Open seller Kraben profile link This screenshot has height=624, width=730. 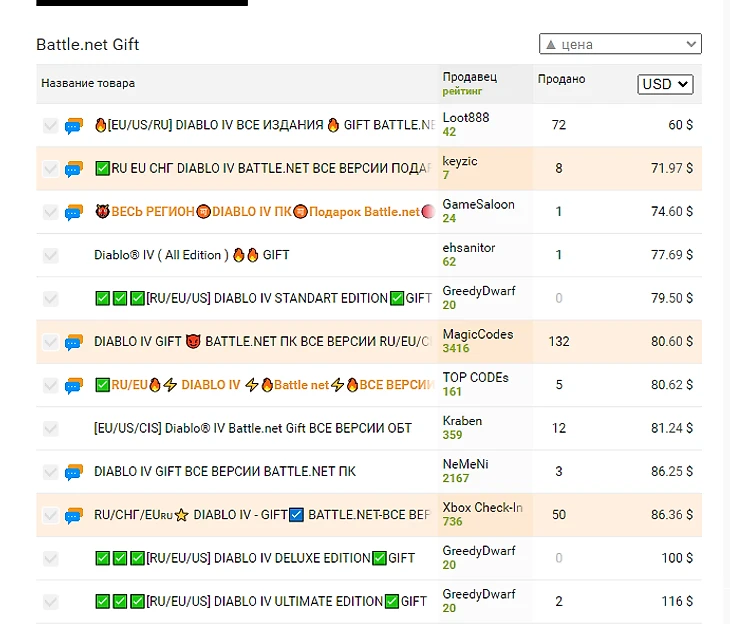click(x=462, y=421)
